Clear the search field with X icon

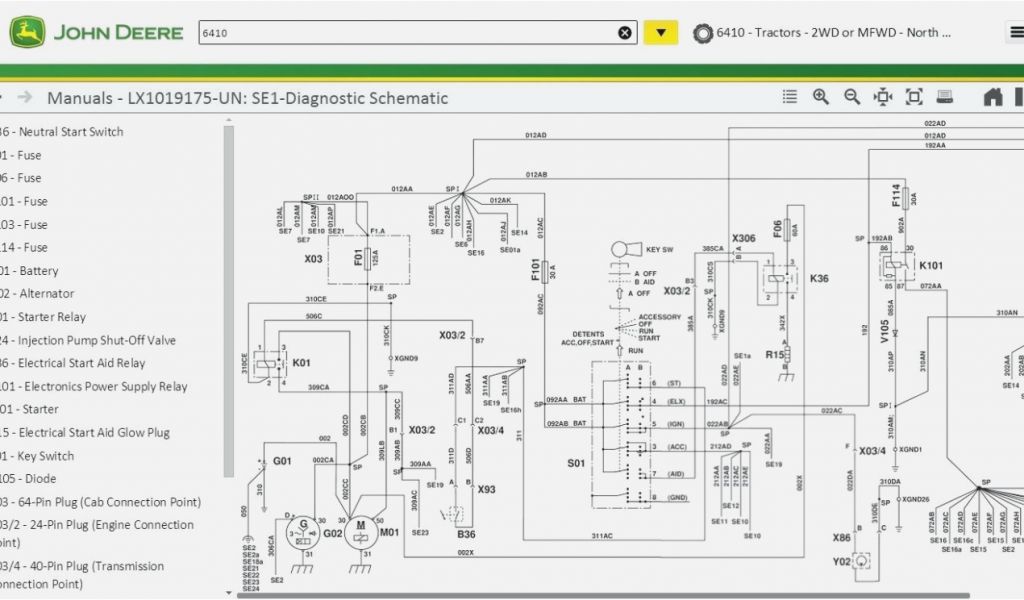(x=625, y=33)
